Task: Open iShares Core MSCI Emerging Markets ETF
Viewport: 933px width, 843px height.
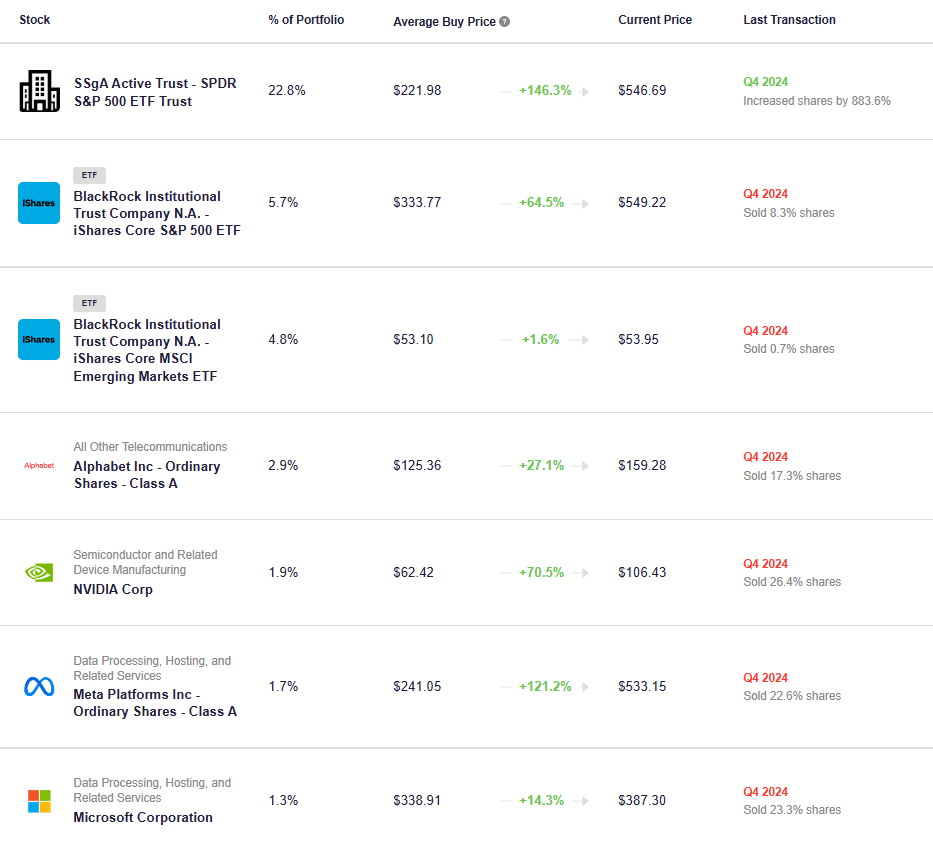Action: 146,350
